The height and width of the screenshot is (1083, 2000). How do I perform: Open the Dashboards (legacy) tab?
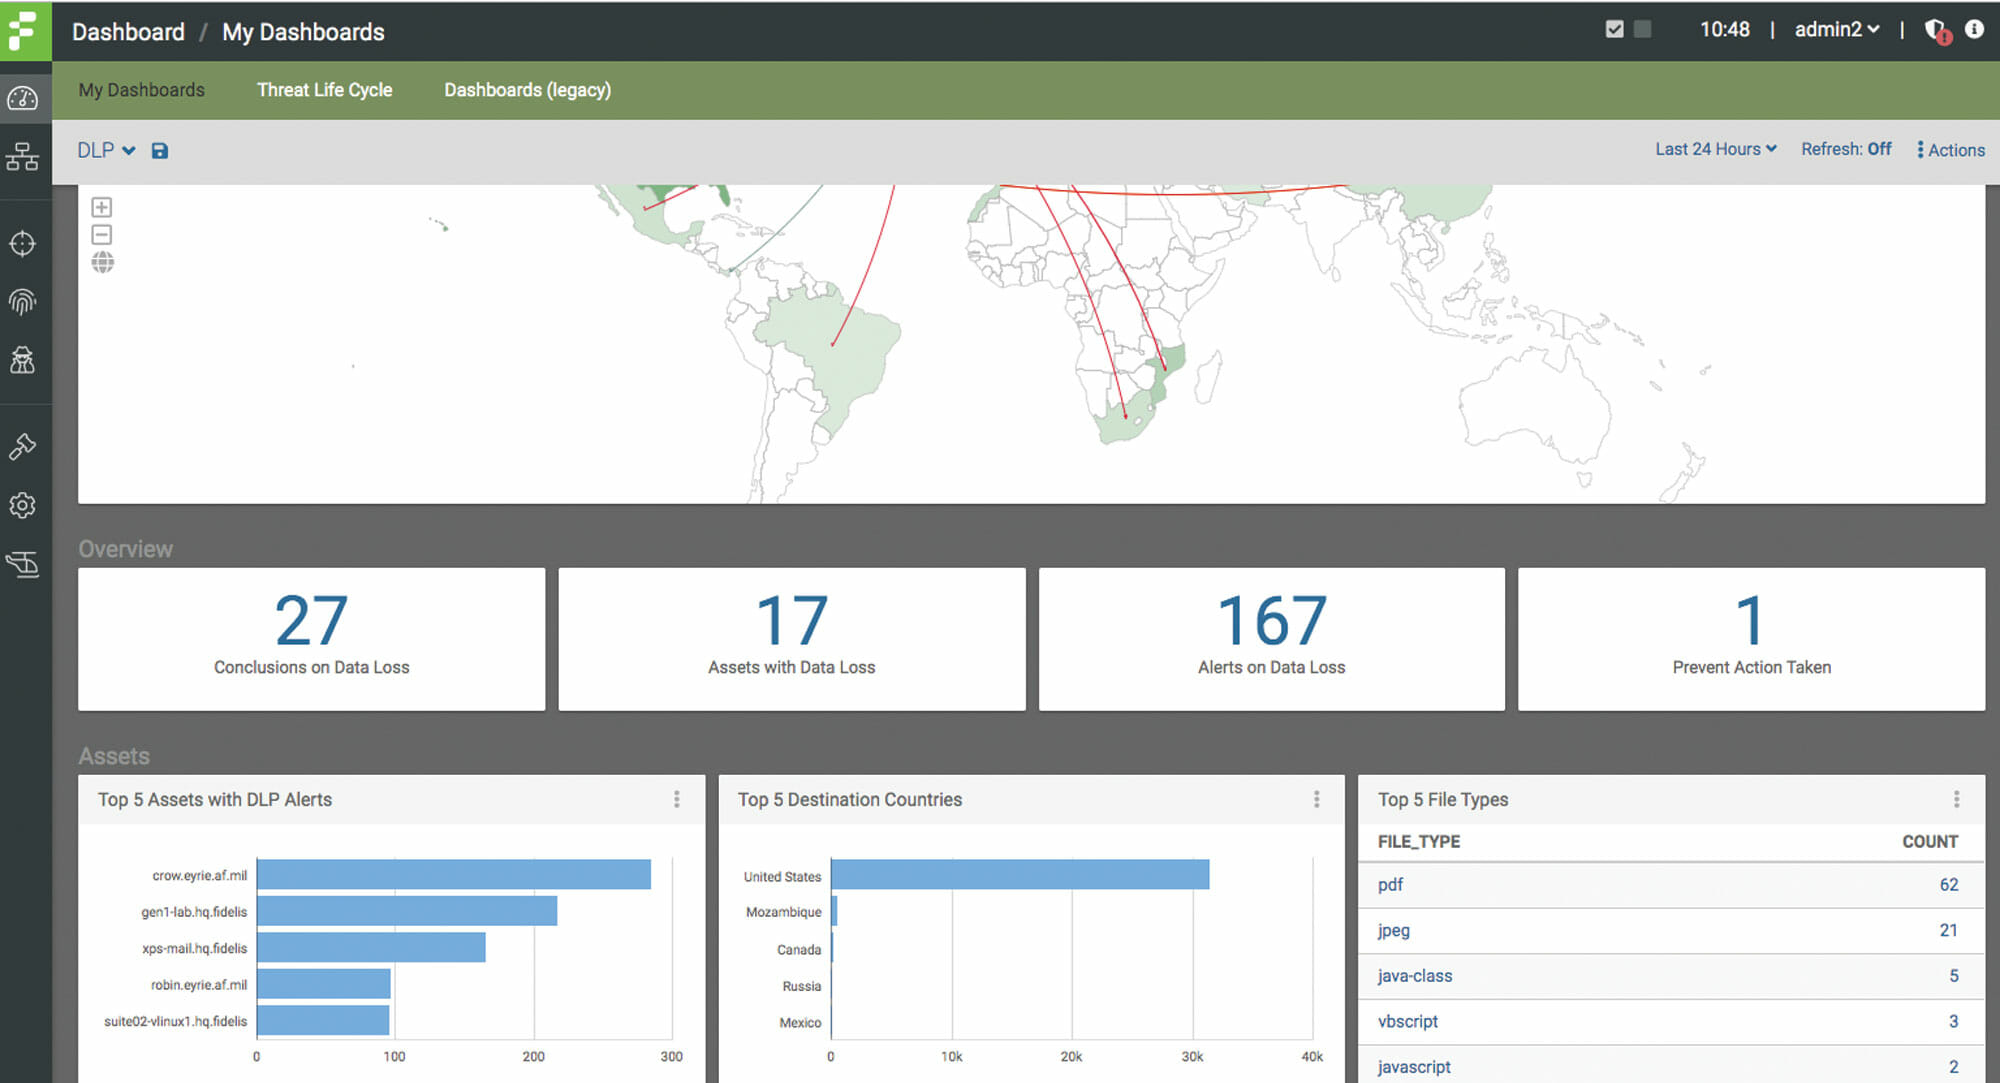527,90
